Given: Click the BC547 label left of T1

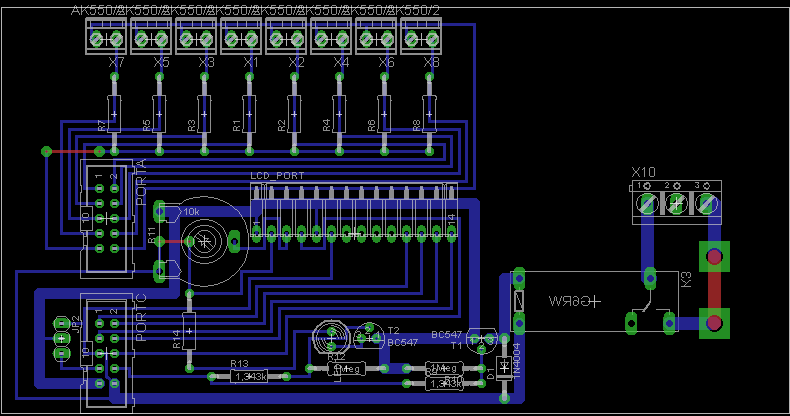Looking at the screenshot, I should tap(446, 335).
